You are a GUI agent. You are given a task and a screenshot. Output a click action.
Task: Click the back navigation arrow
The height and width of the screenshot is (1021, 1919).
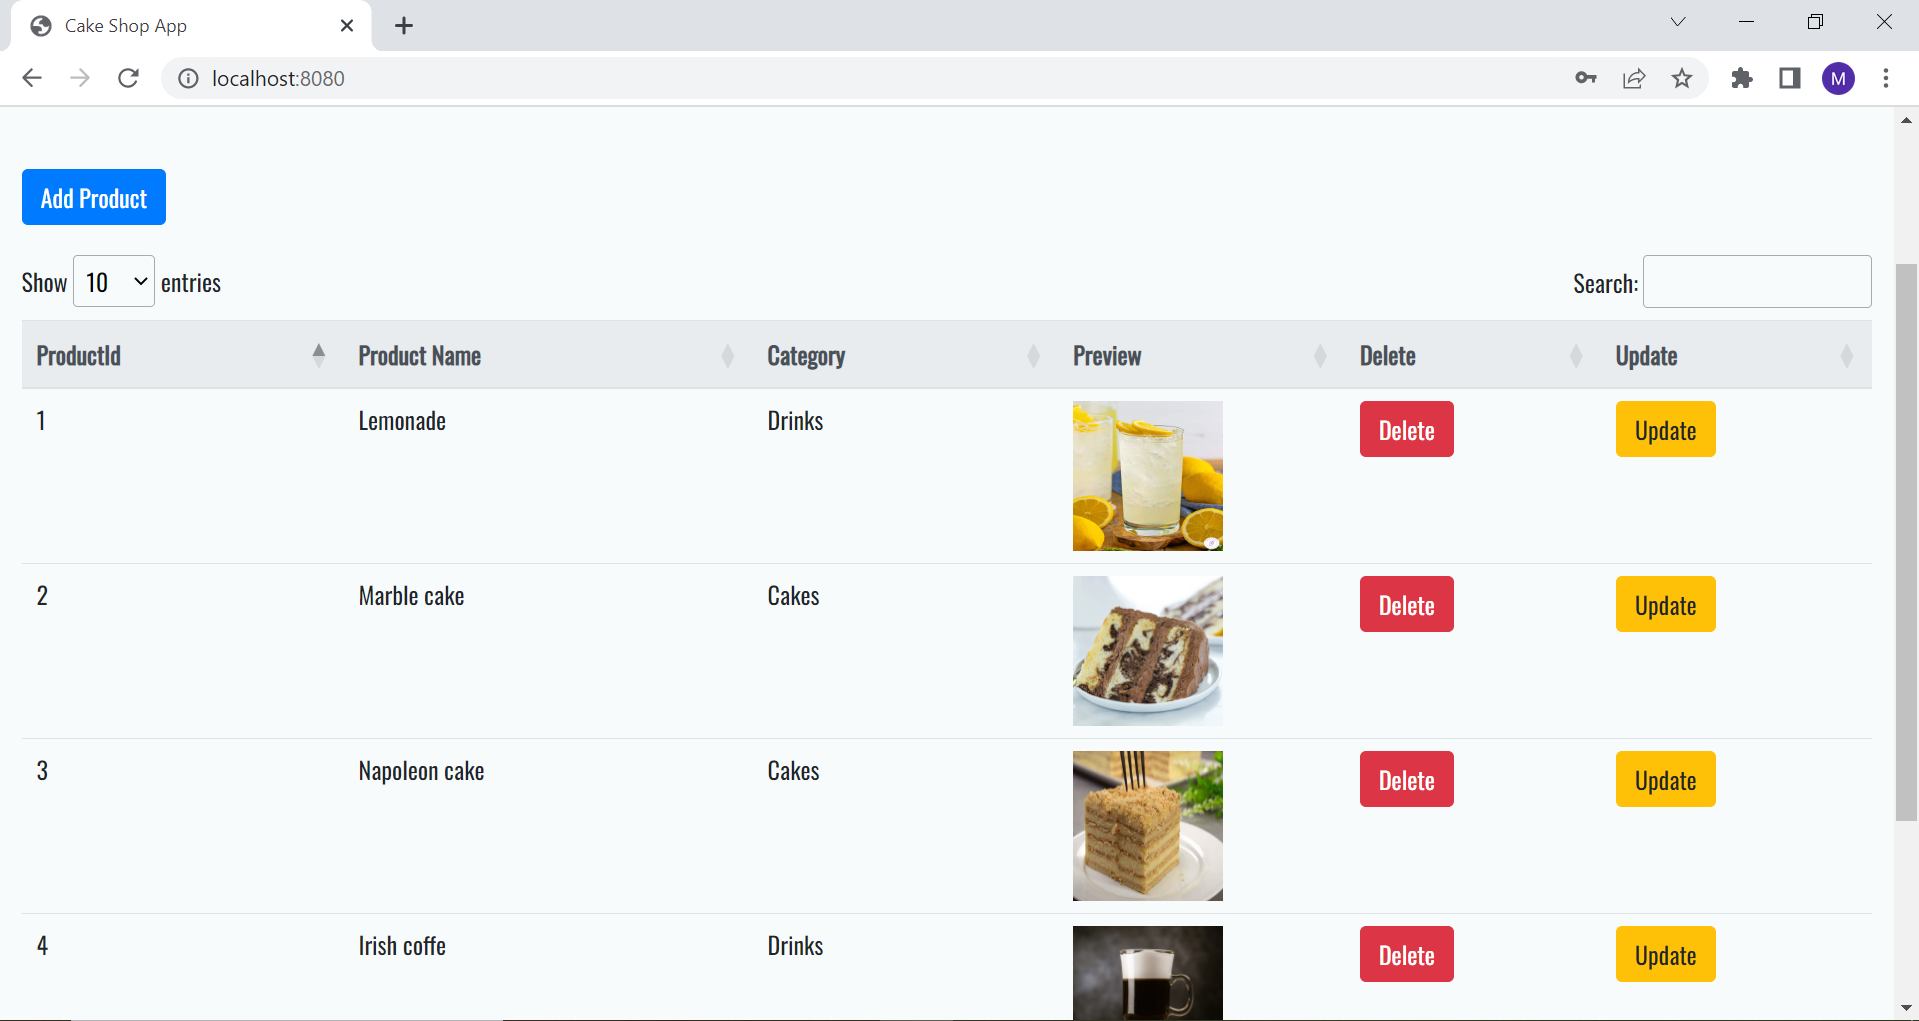tap(32, 78)
